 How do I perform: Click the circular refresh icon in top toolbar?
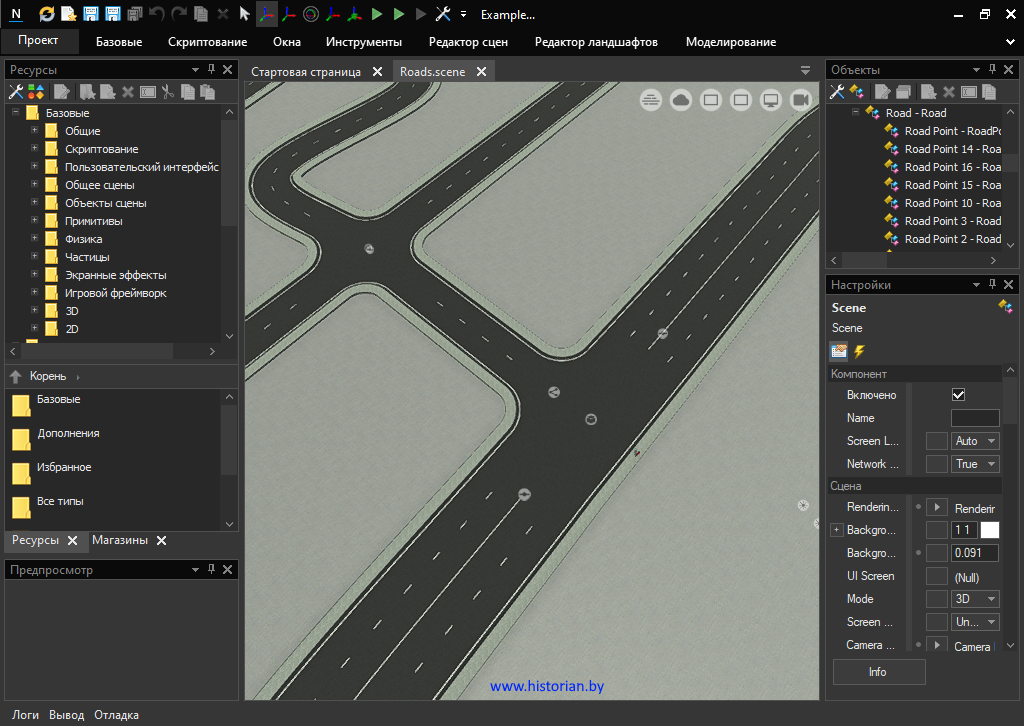tap(47, 14)
